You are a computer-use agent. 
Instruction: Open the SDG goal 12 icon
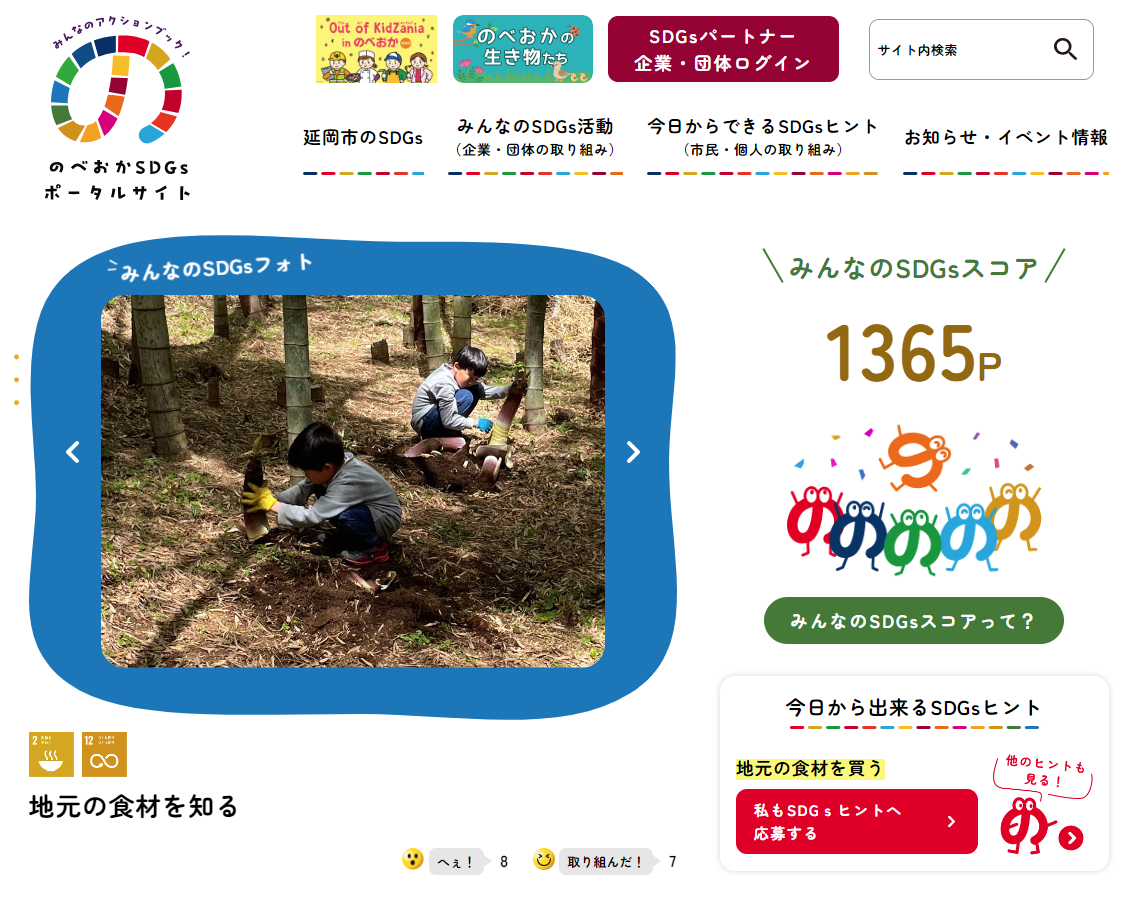[x=104, y=754]
